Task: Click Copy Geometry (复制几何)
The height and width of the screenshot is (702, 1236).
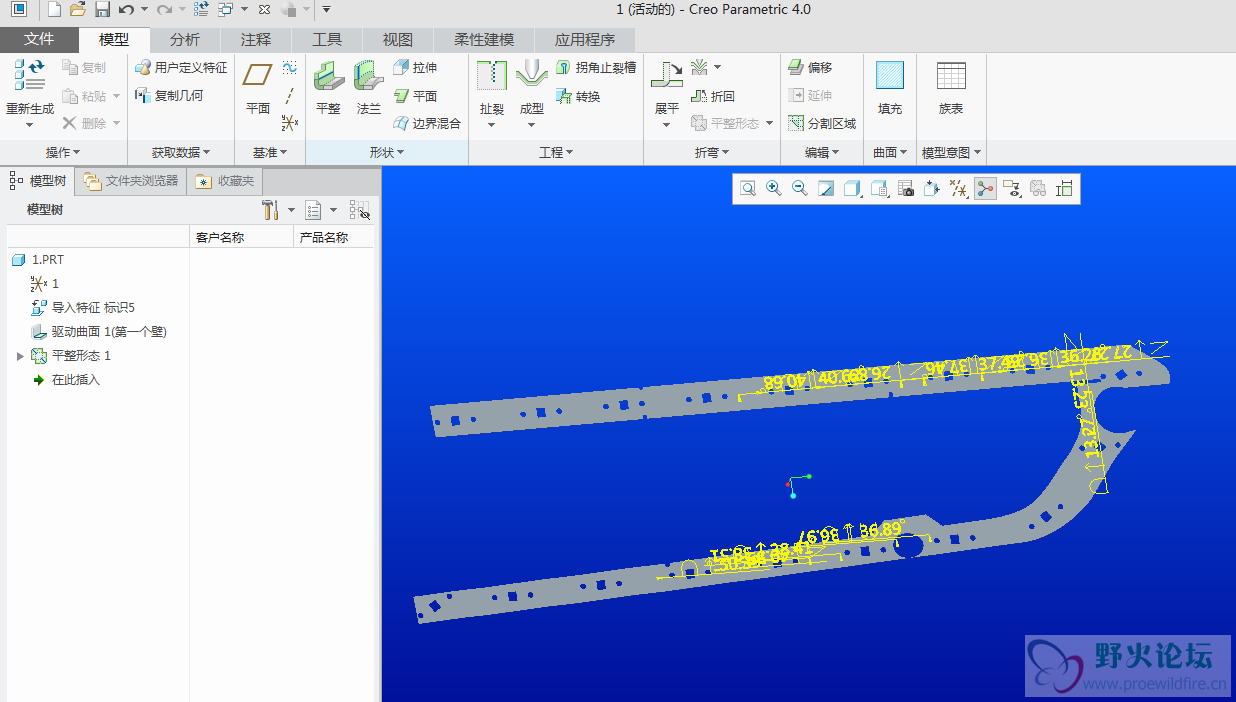Action: click(169, 96)
